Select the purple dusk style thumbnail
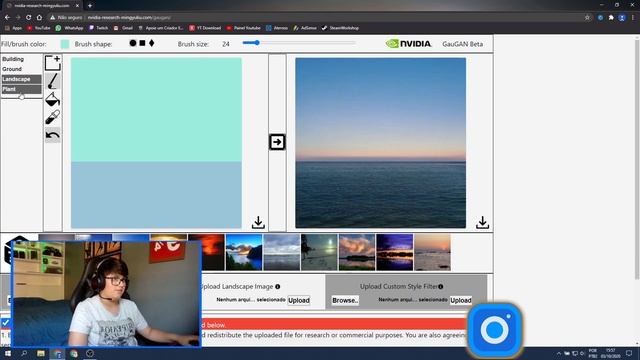This screenshot has width=640, height=360. point(395,252)
